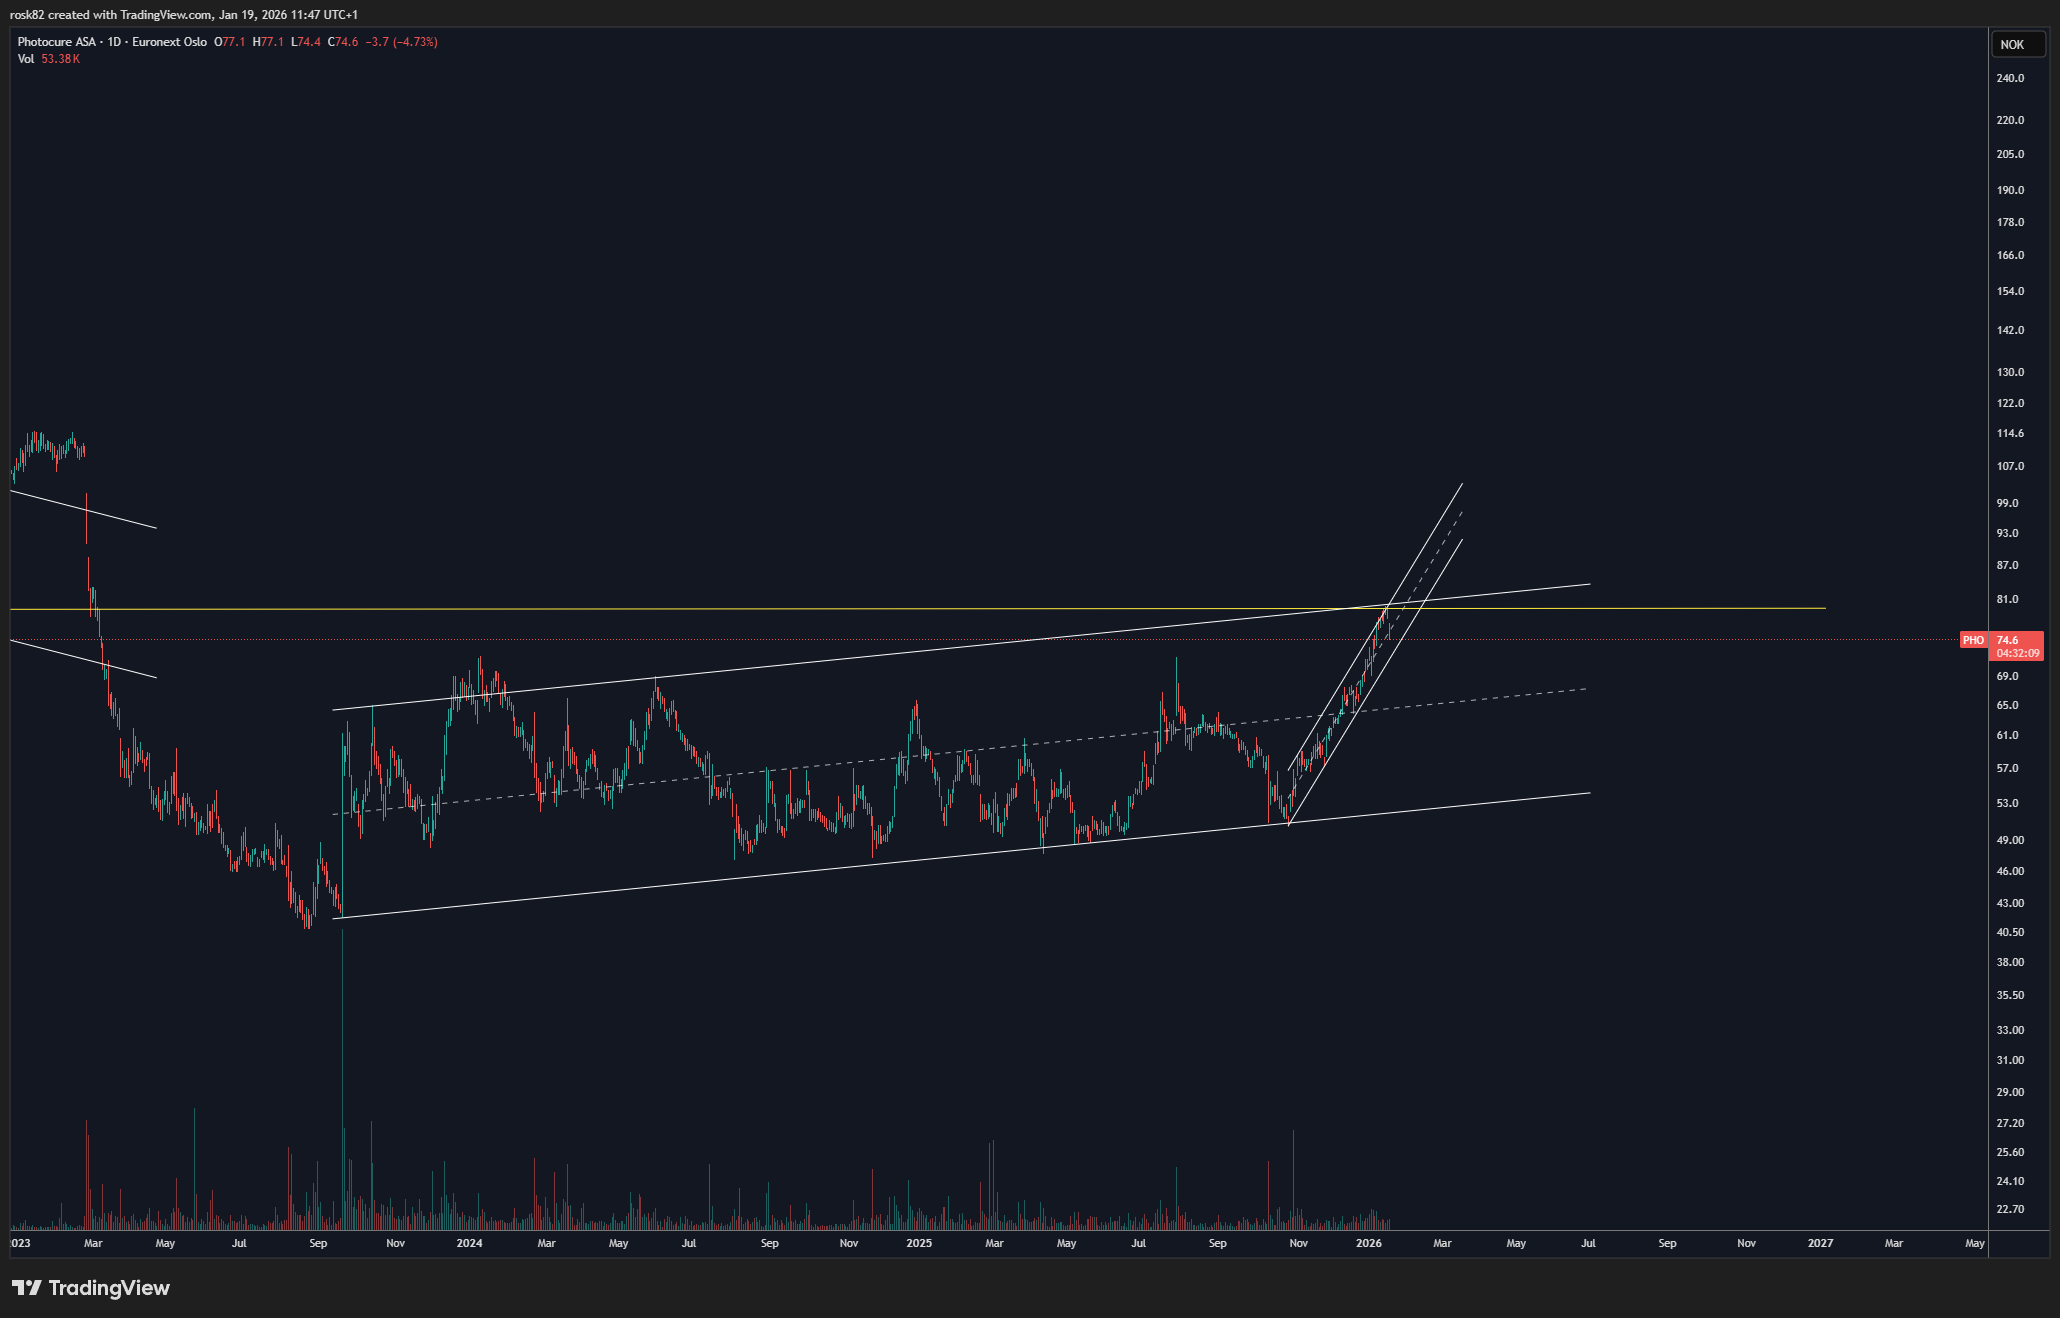Click the PHO price label tag

click(1973, 640)
